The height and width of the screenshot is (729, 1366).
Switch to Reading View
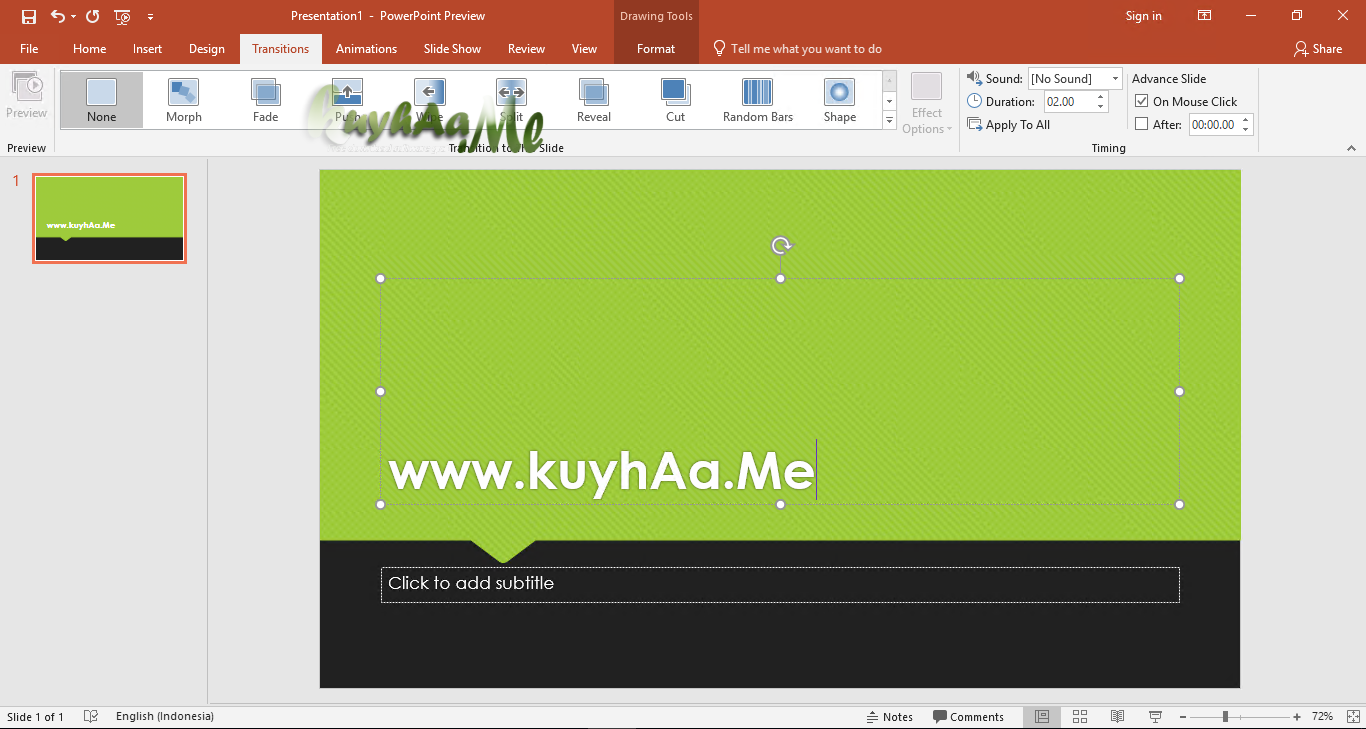coord(1118,717)
